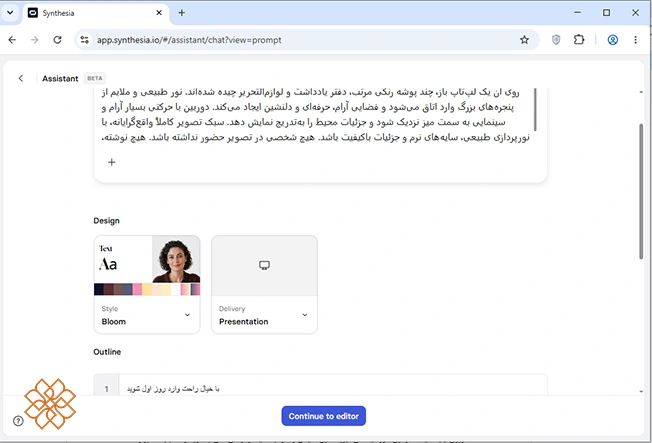Click the yellow swatch in Bloom palette

[x=147, y=290]
